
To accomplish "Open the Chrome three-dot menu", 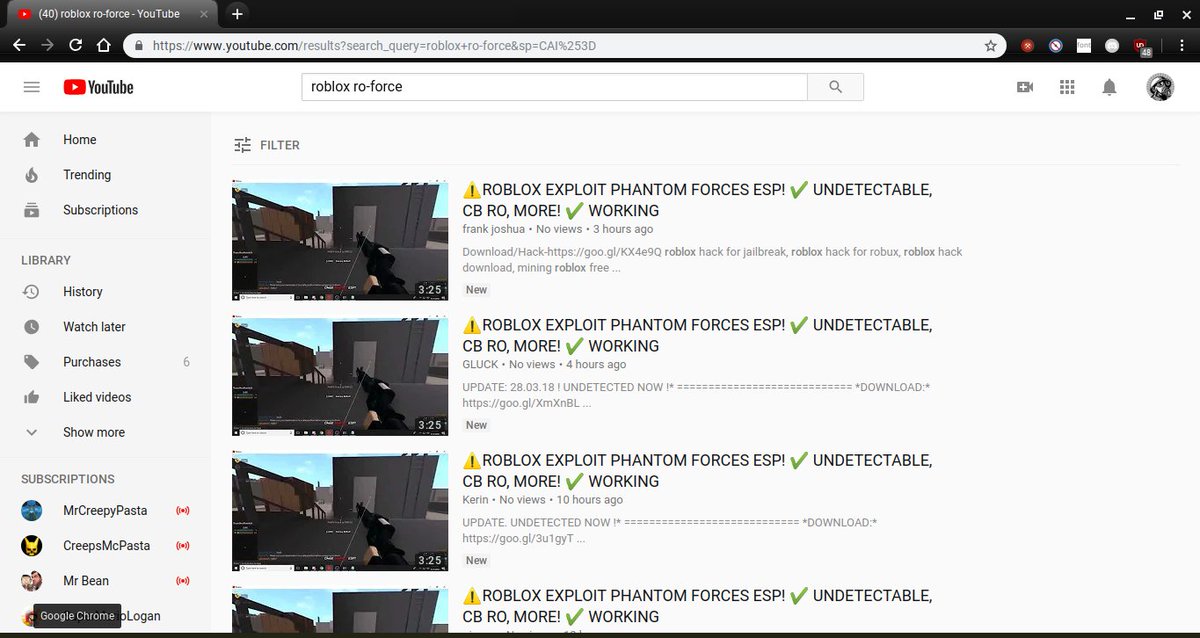I will 1180,46.
